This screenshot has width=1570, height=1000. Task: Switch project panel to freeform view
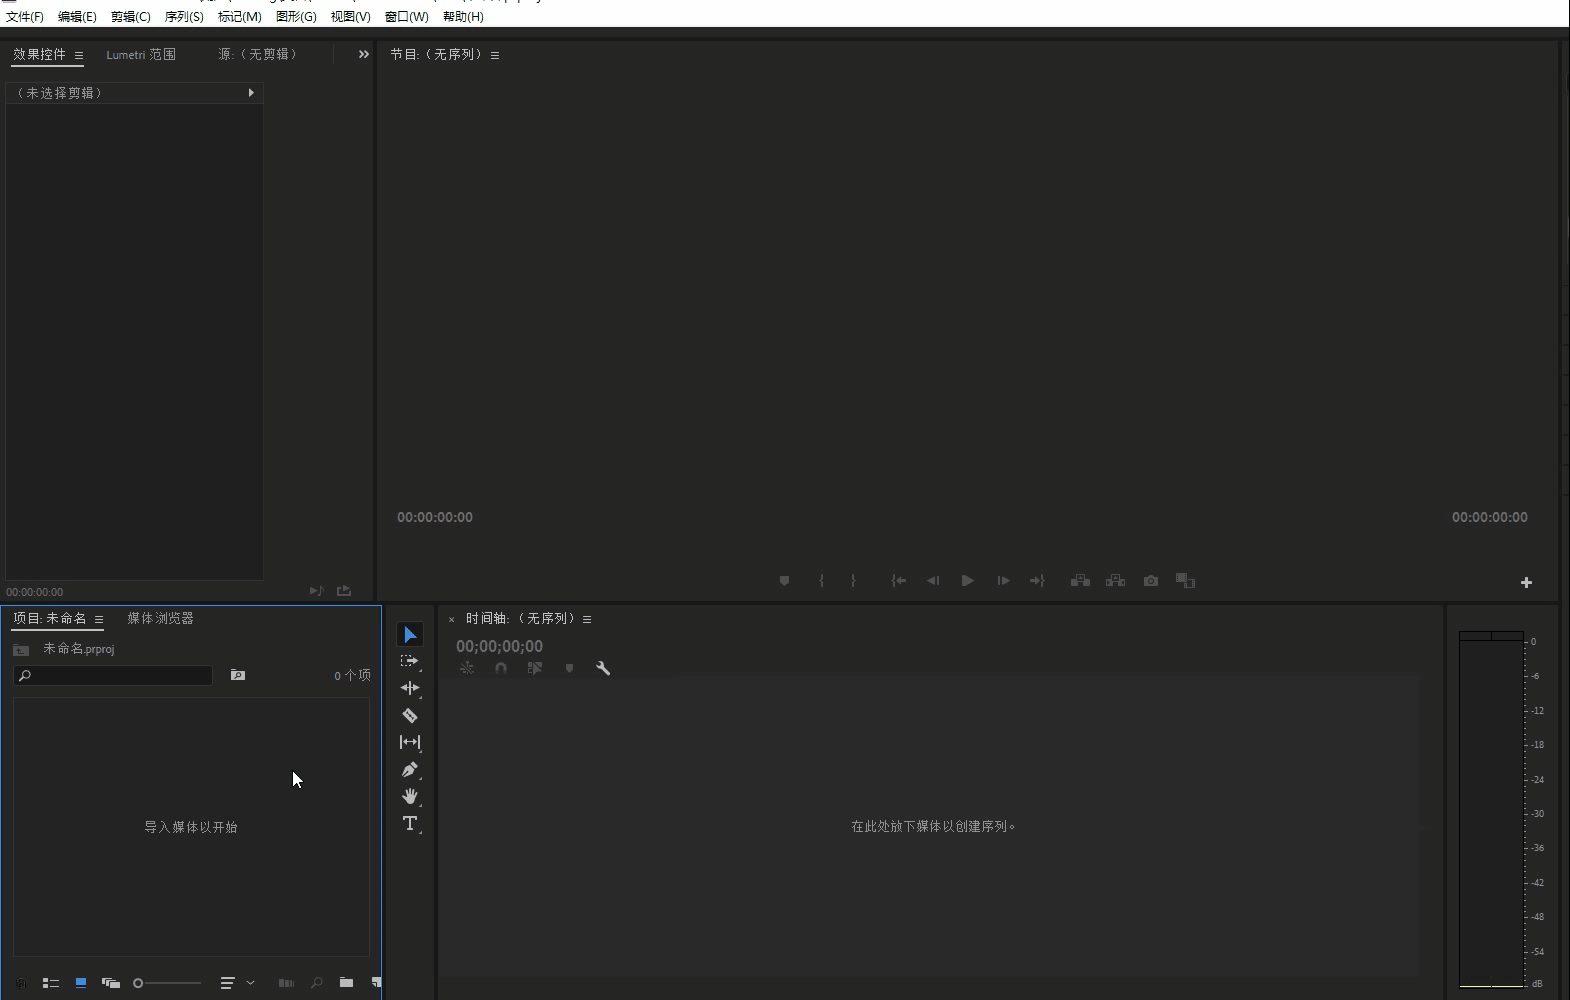click(x=111, y=983)
